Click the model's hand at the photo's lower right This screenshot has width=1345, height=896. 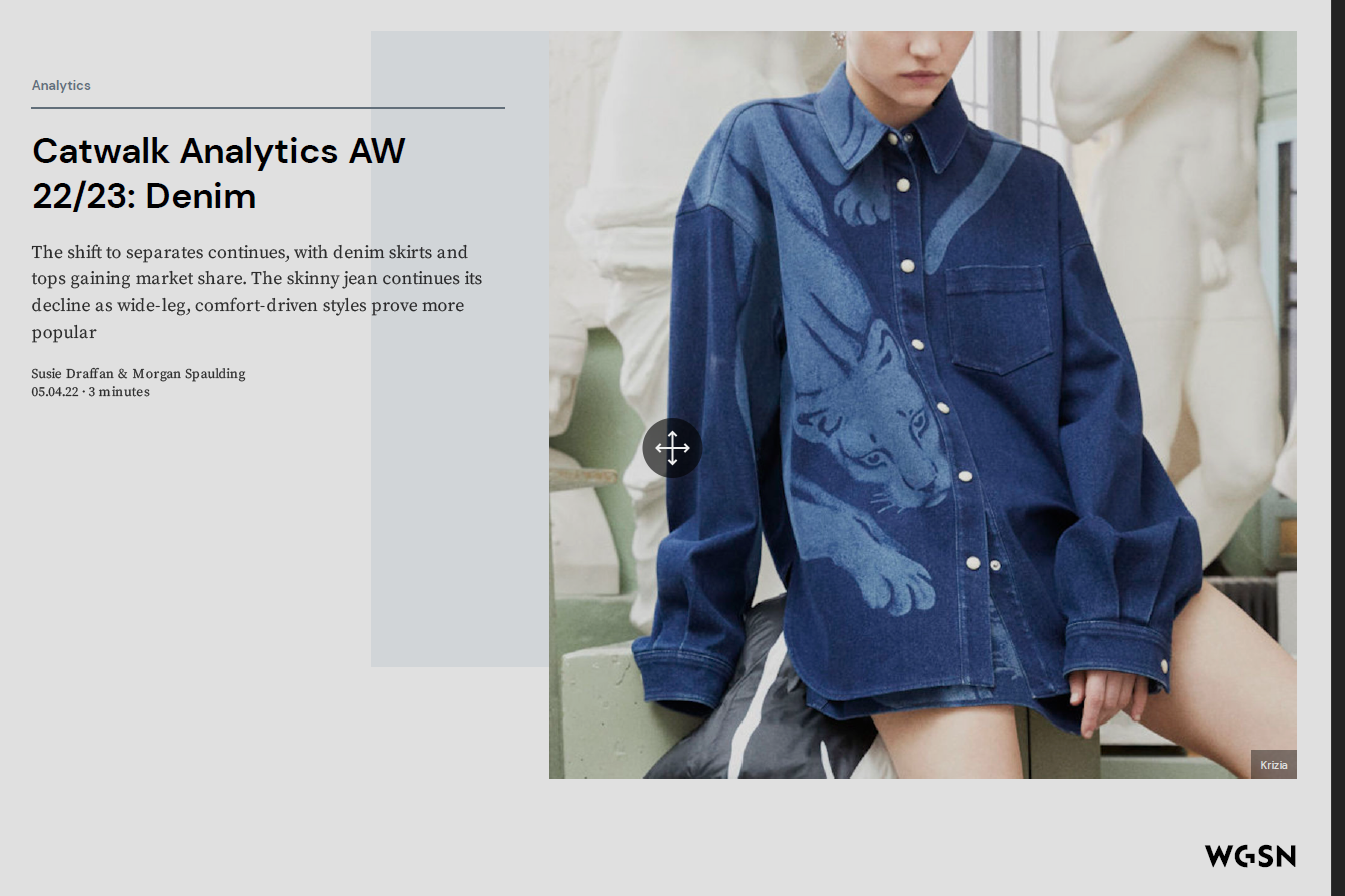coord(1108,698)
